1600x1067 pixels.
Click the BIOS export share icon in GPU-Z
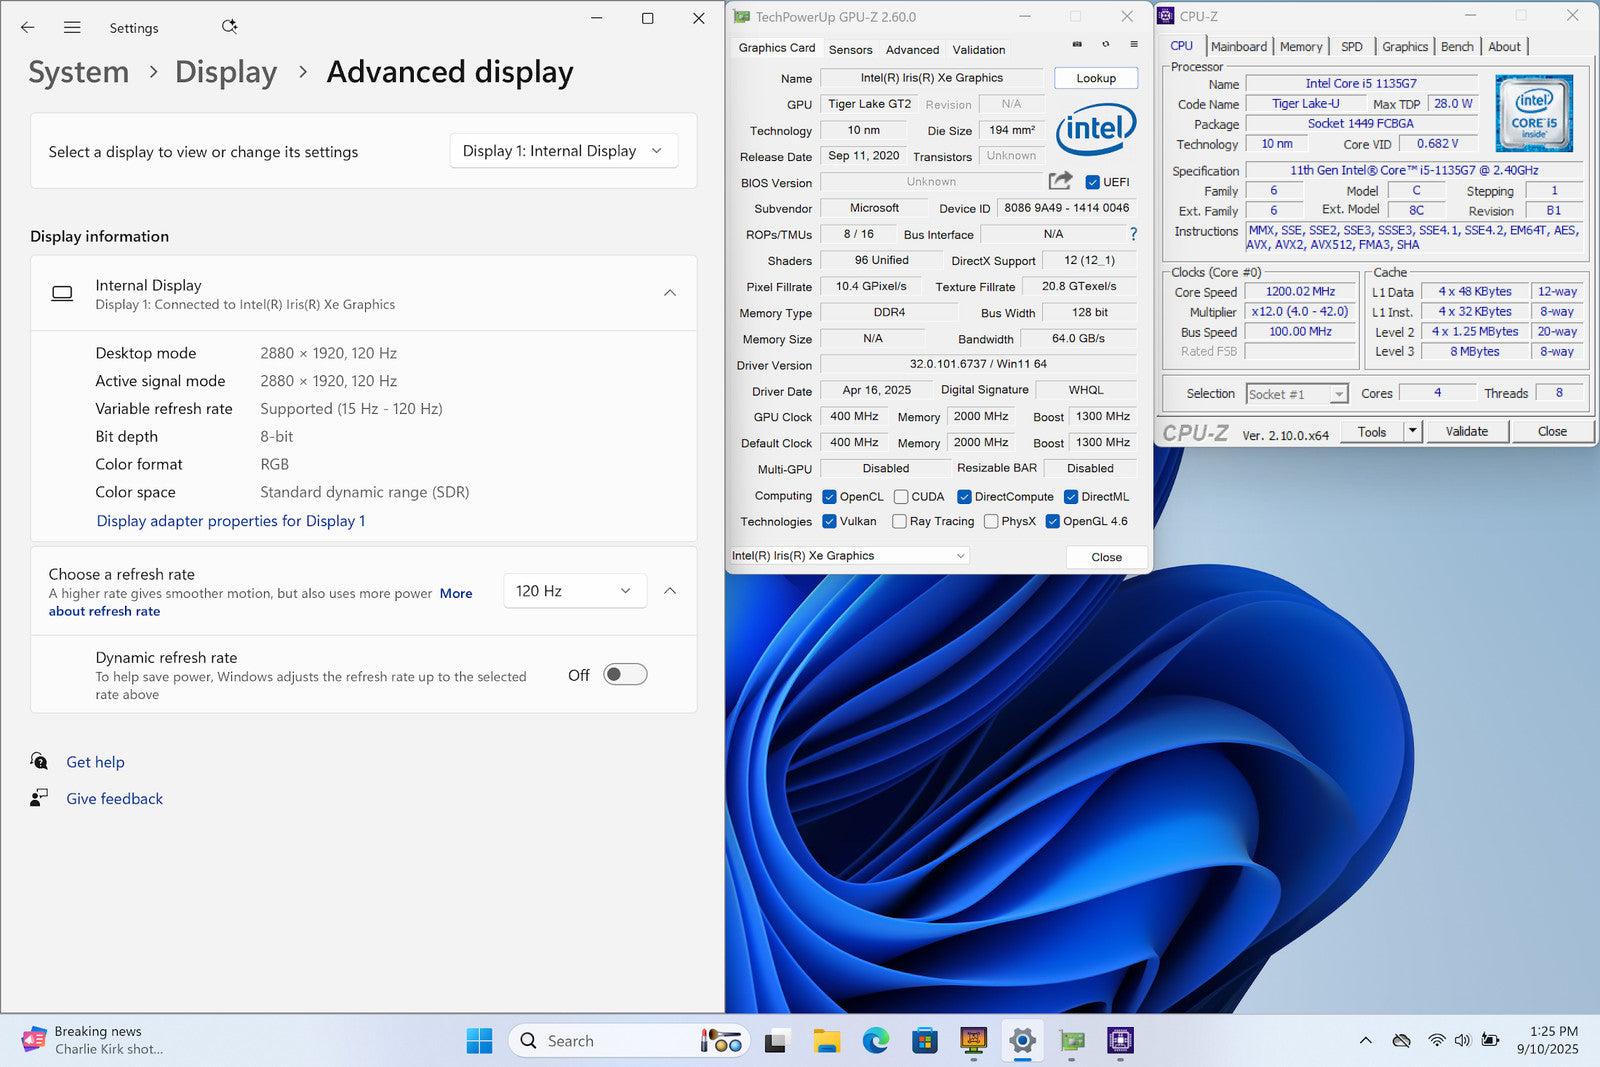click(1060, 181)
